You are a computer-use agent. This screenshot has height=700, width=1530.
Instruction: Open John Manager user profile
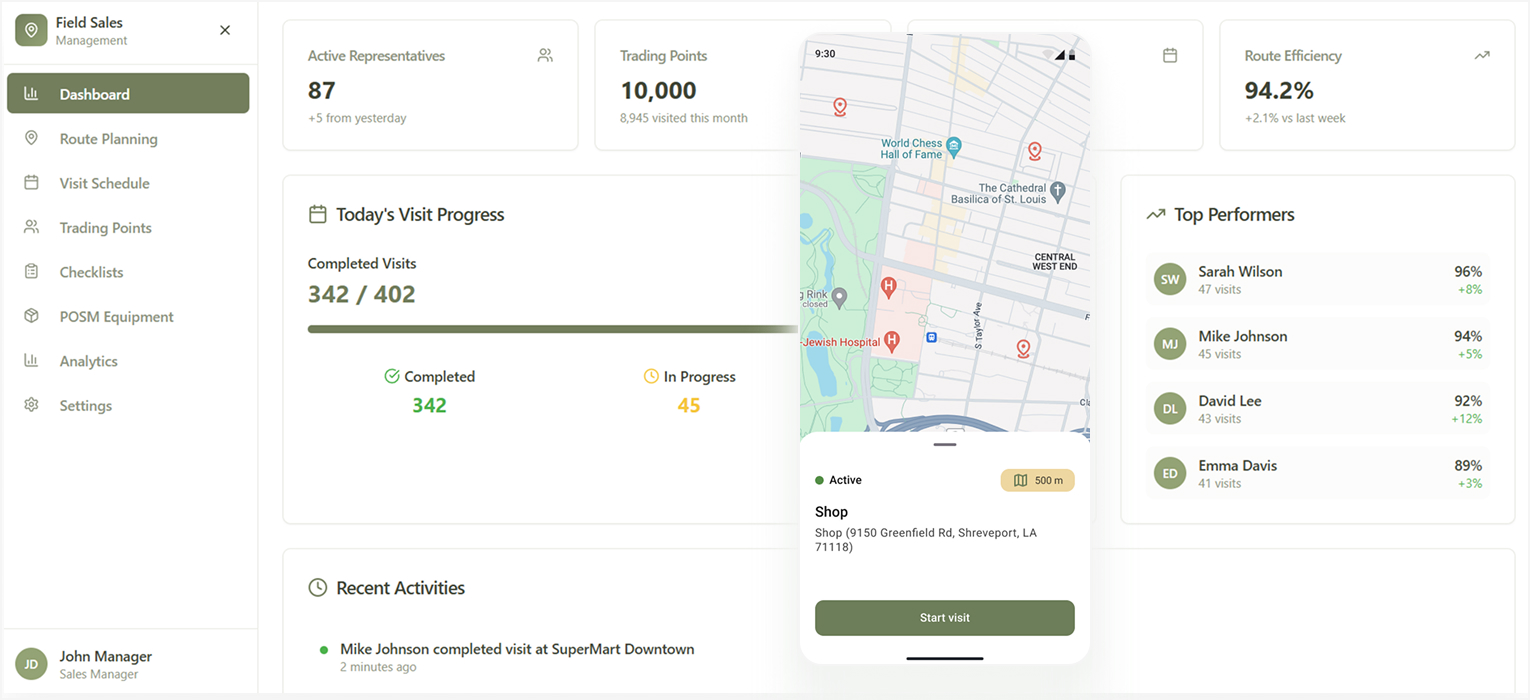click(105, 664)
